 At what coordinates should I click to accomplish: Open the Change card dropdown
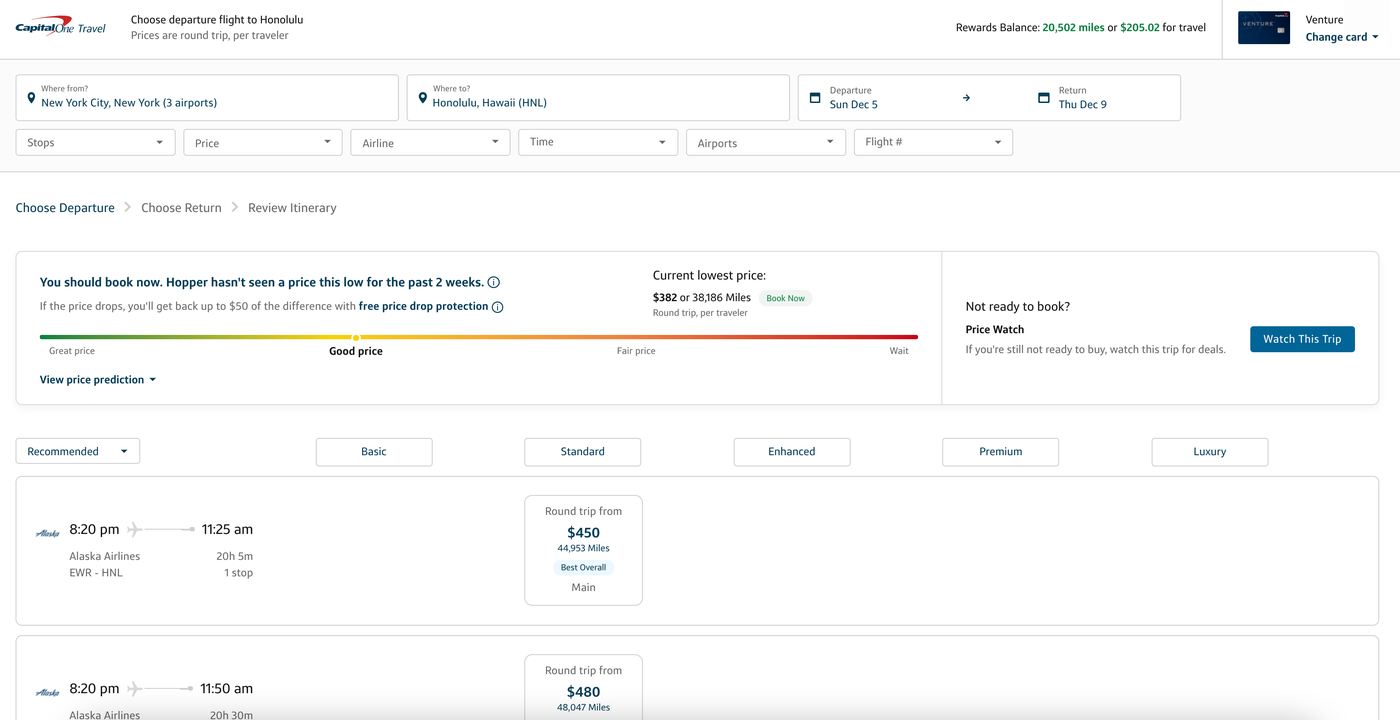tap(1341, 36)
